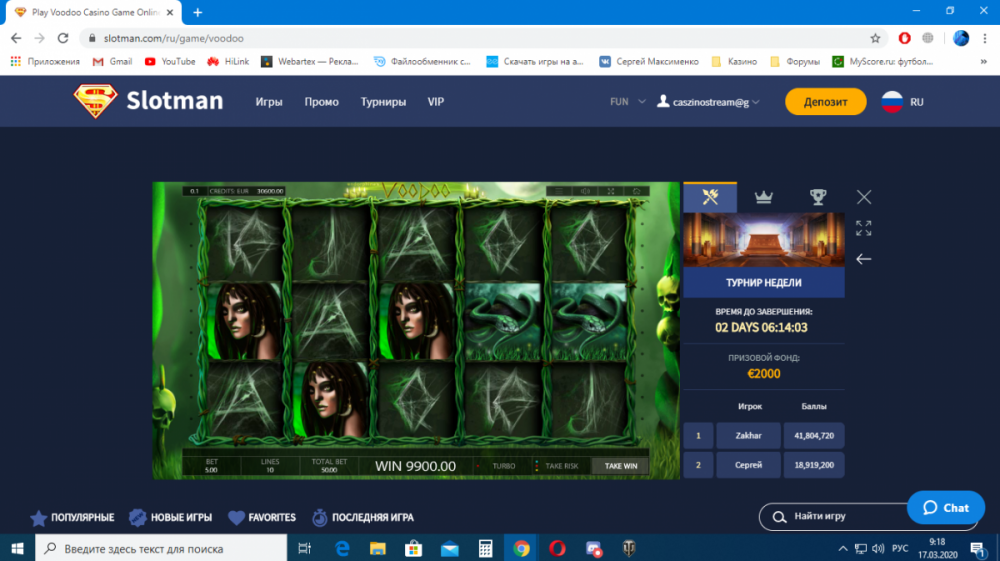Open the Форумы bookmarks folder
The height and width of the screenshot is (561, 1000).
click(x=795, y=62)
